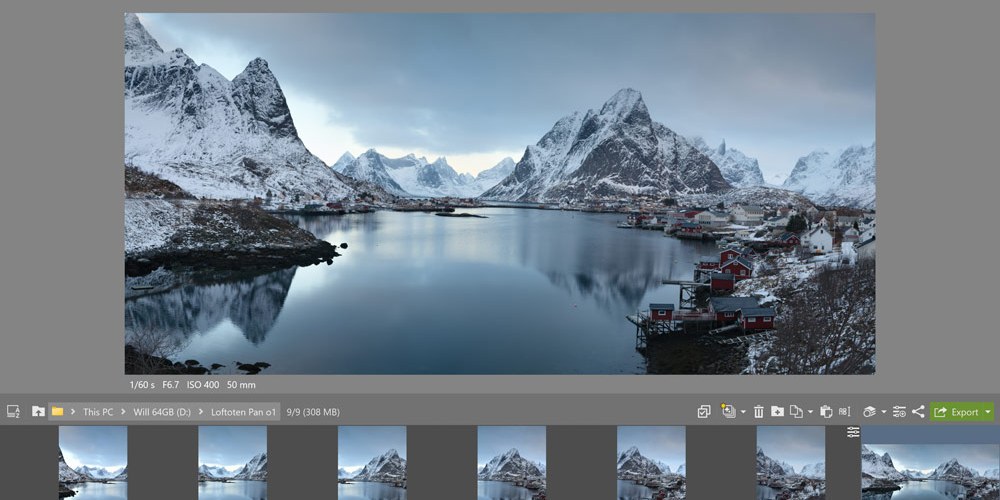The width and height of the screenshot is (1000, 500).
Task: Expand dropdown arrow beside the copy icon
Action: (x=810, y=413)
